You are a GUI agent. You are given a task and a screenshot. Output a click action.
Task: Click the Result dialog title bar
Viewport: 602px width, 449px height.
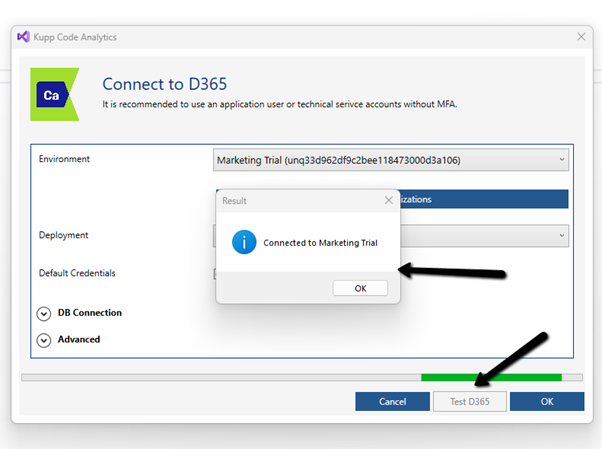pyautogui.click(x=290, y=200)
